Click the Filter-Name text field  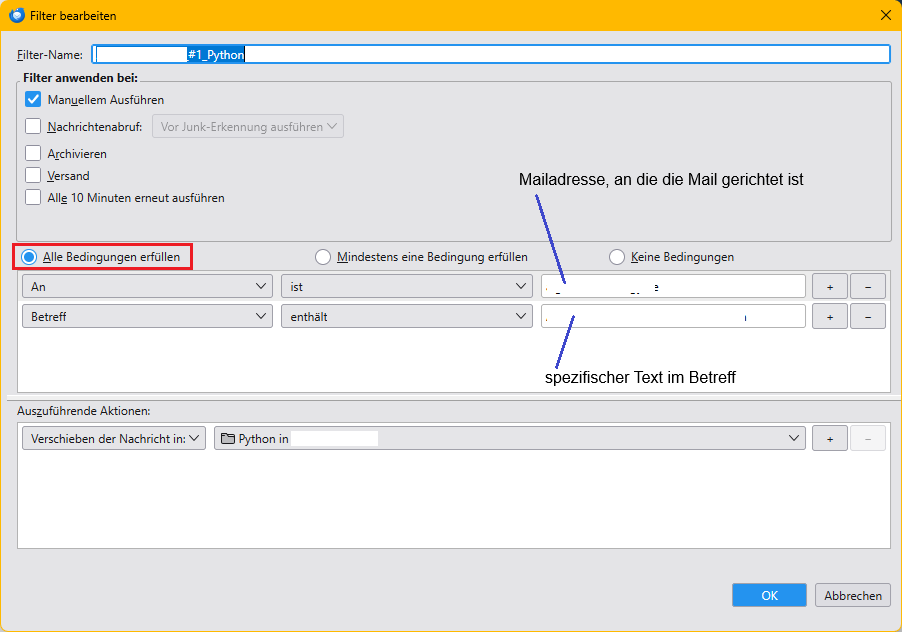491,55
